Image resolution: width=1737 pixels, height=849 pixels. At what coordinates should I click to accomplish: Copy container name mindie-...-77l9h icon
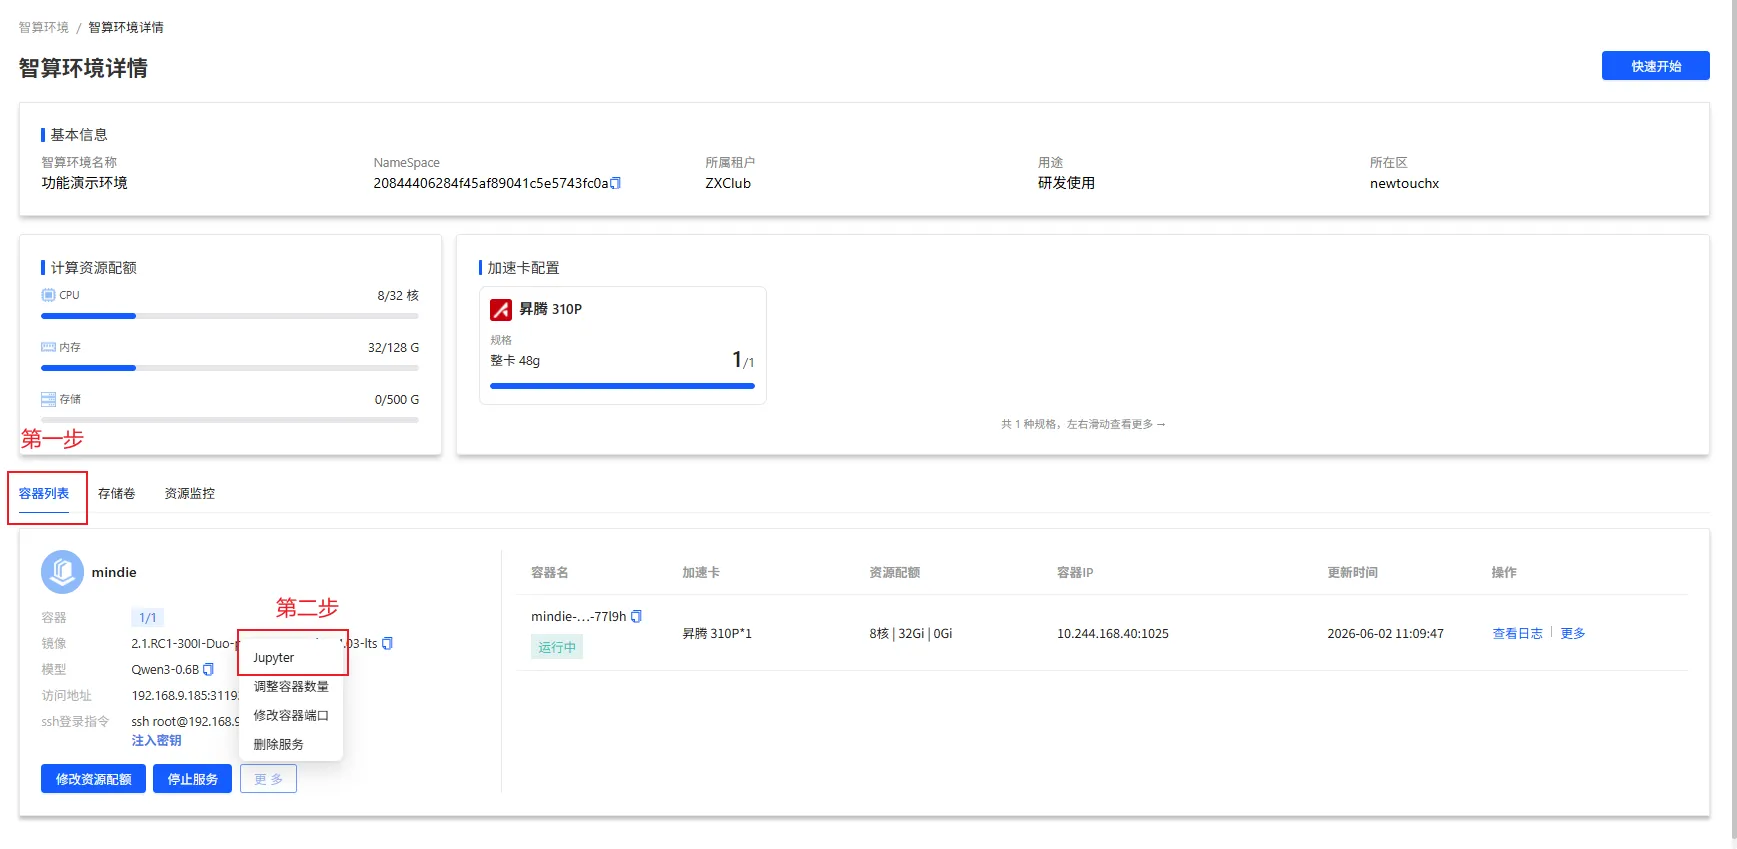636,616
